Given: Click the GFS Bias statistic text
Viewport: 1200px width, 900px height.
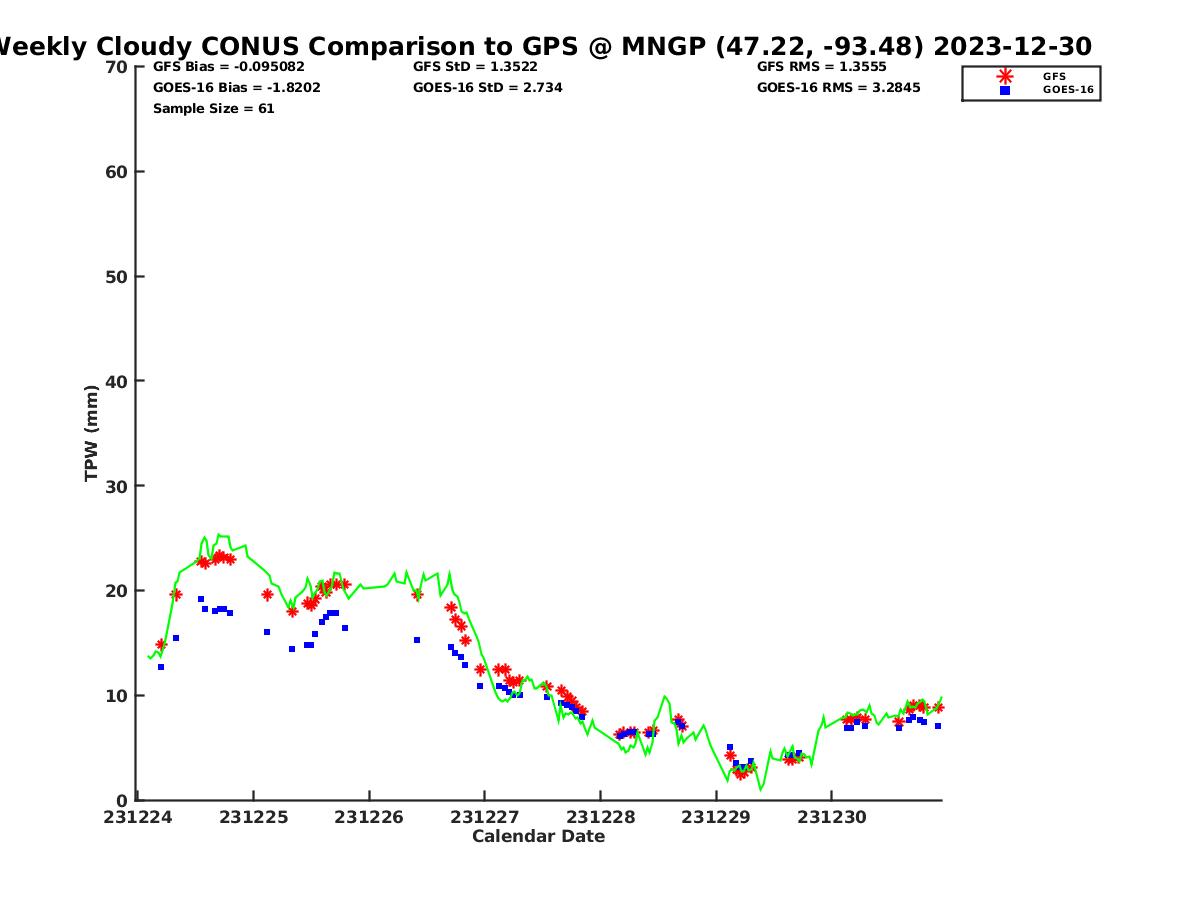Looking at the screenshot, I should [228, 67].
